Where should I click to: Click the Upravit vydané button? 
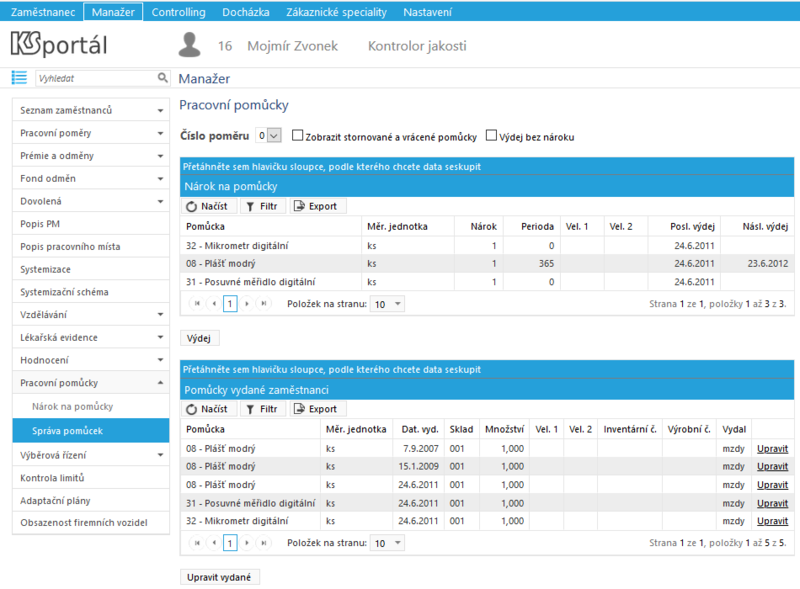[219, 577]
